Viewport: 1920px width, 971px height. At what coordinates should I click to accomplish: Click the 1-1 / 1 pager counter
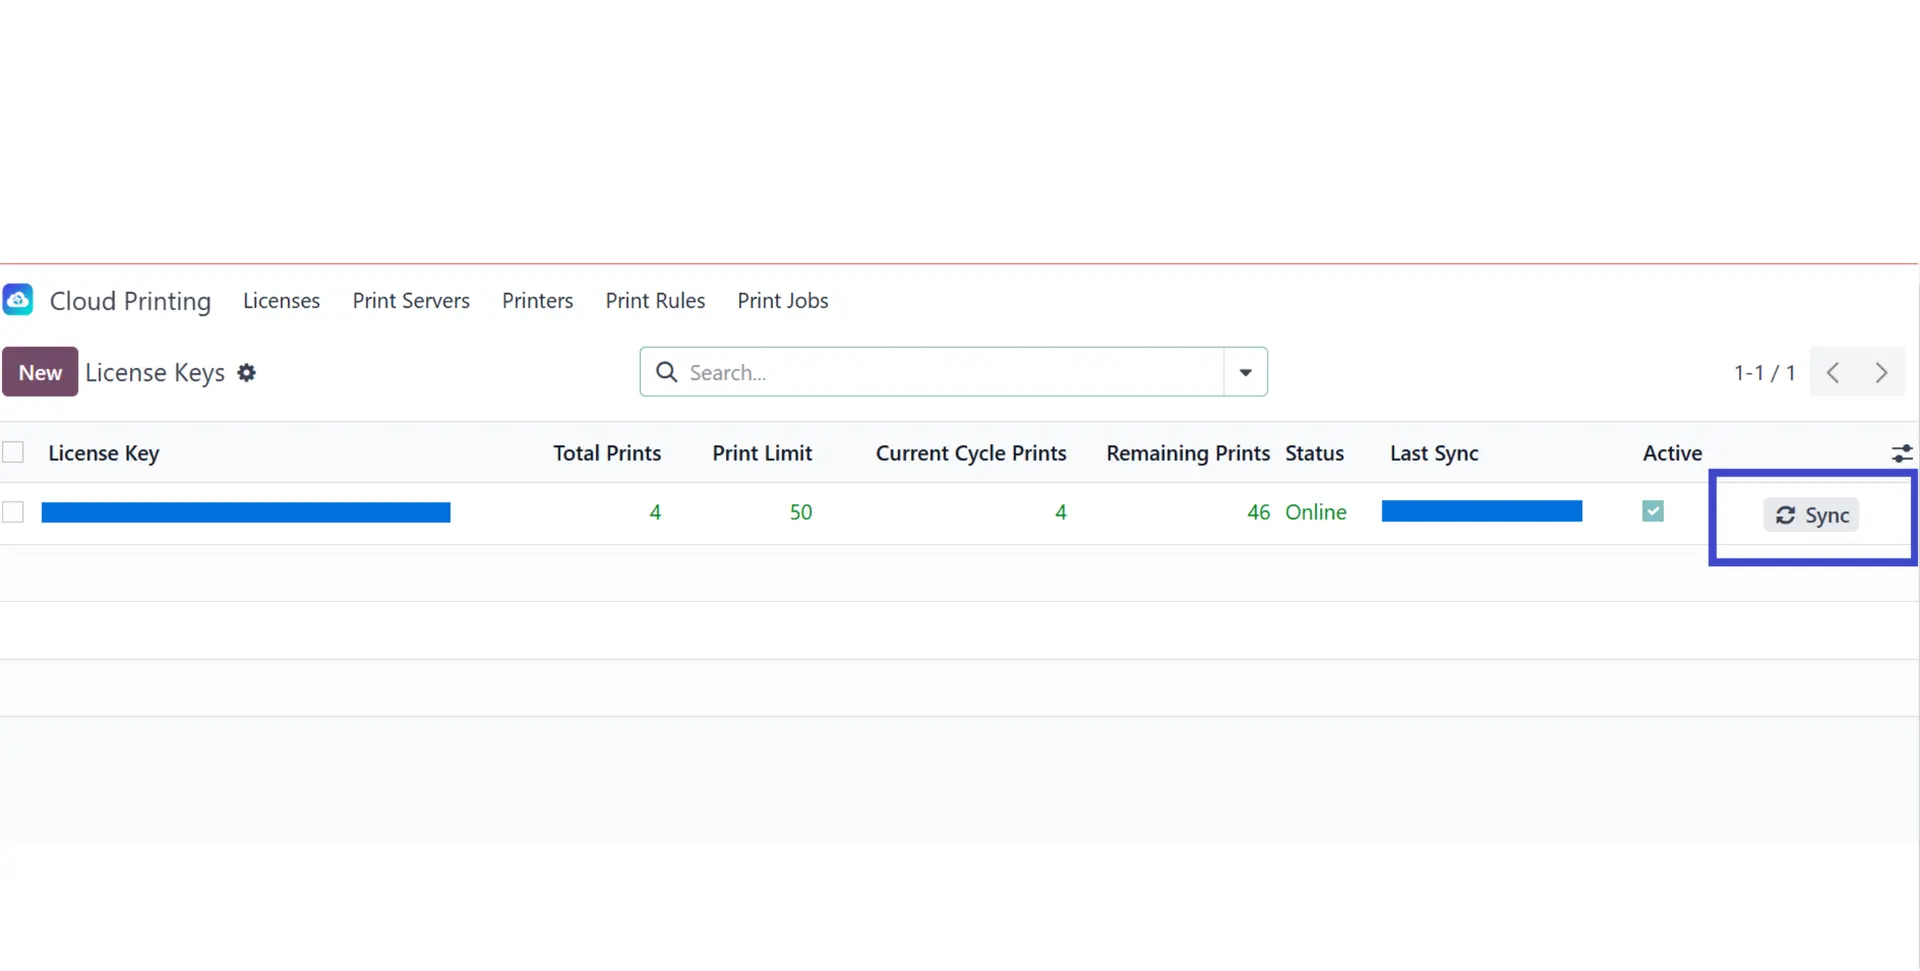pyautogui.click(x=1764, y=373)
